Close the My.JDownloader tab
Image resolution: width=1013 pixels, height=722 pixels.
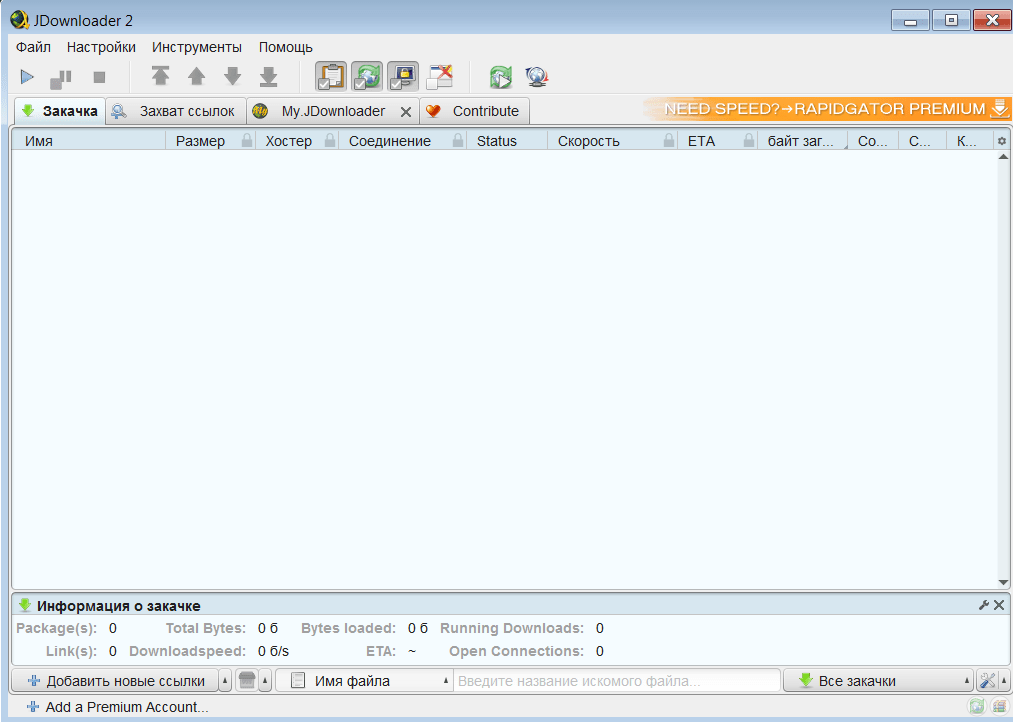pos(406,112)
